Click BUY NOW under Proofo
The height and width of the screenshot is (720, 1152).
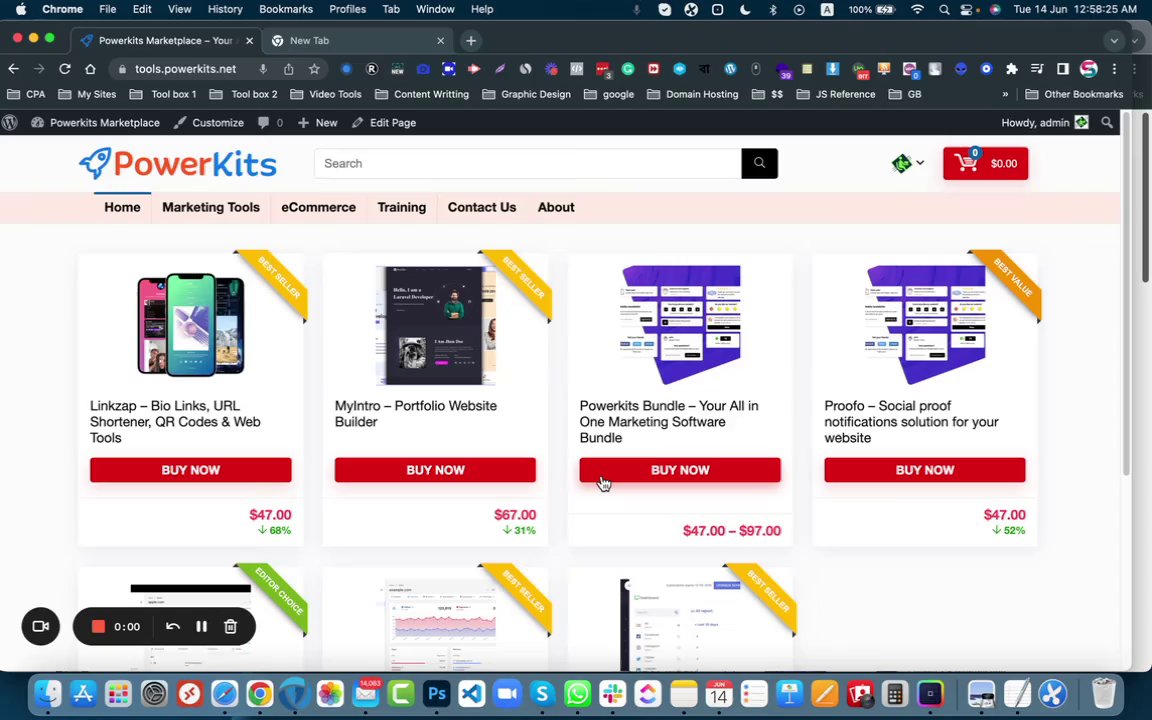(924, 470)
